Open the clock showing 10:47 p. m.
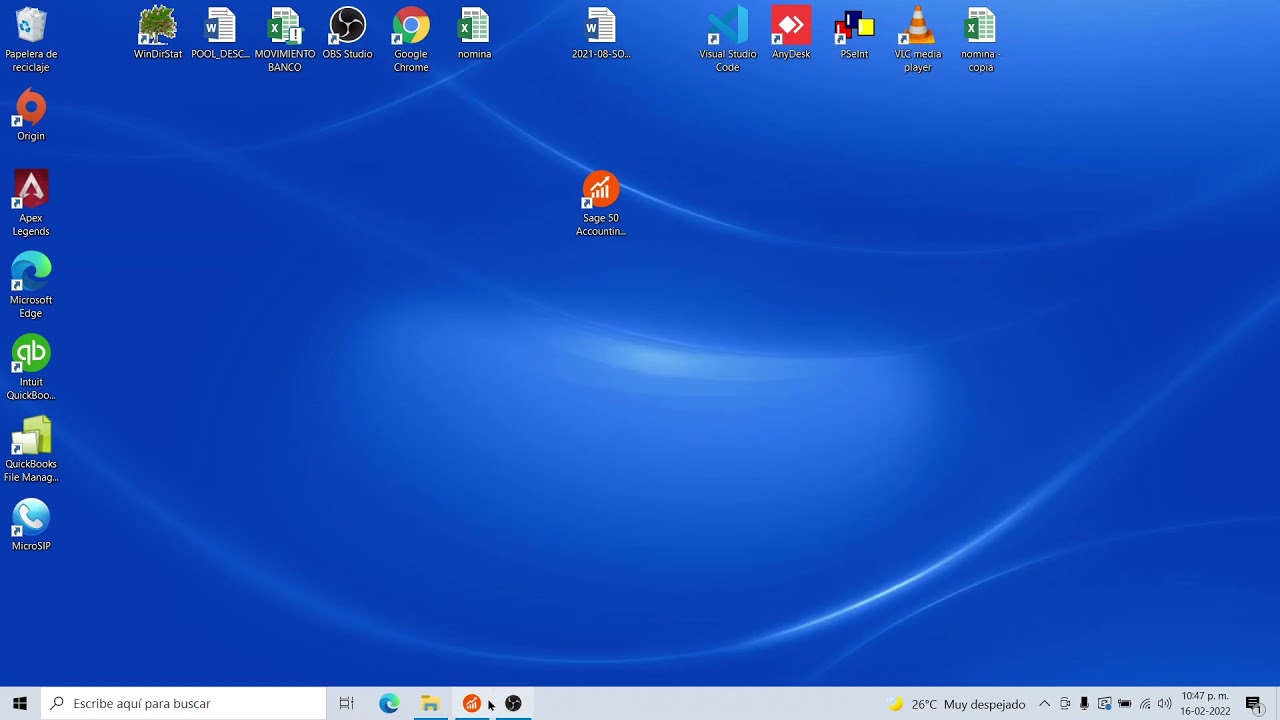This screenshot has width=1280, height=720. point(1205,704)
